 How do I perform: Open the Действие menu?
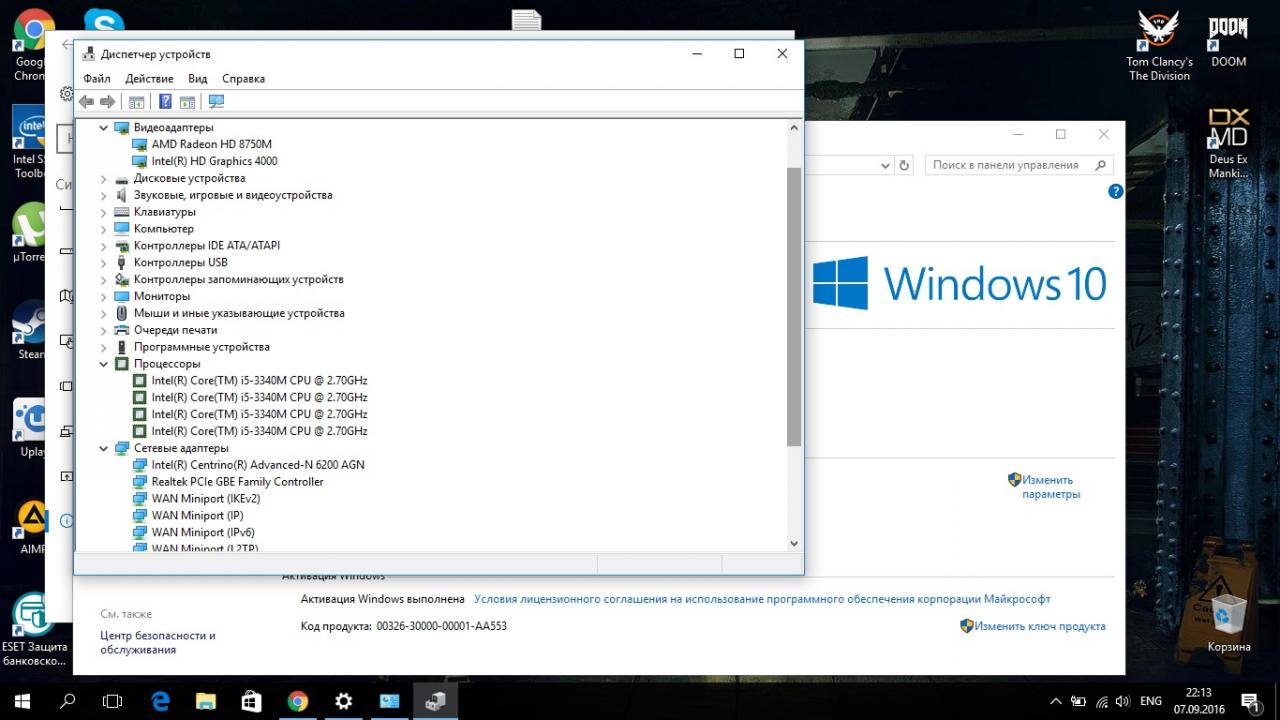point(149,79)
